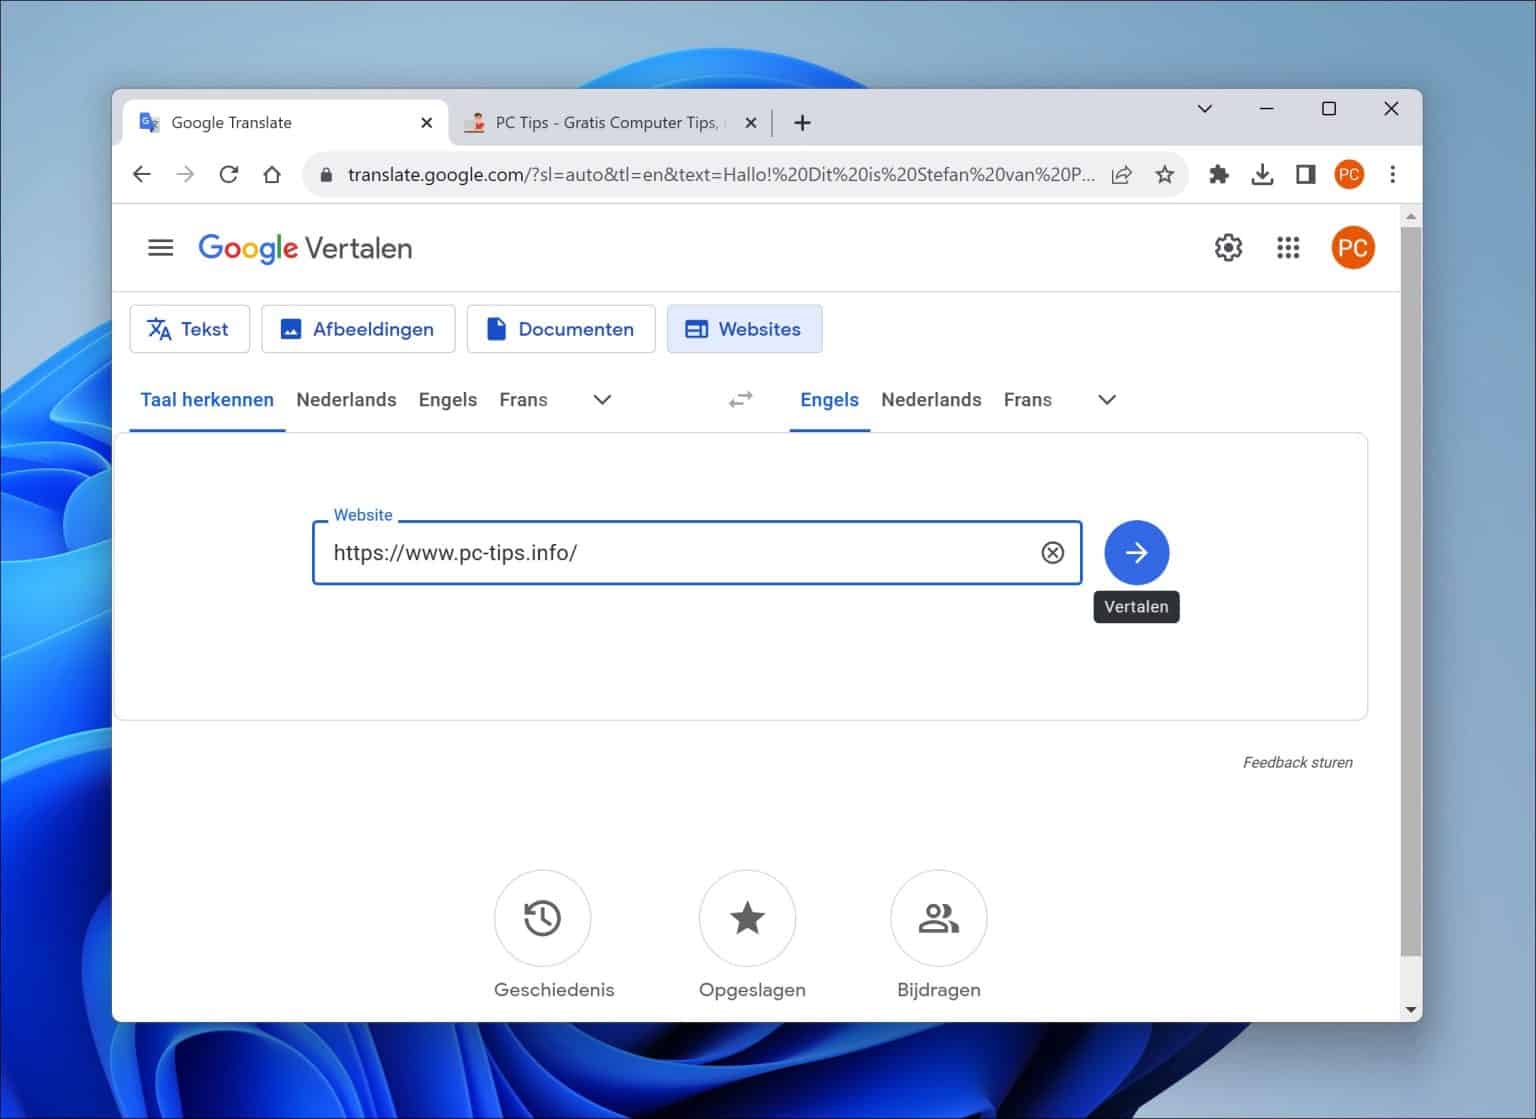Click the Geschiedenis label
The height and width of the screenshot is (1119, 1536).
tap(554, 990)
